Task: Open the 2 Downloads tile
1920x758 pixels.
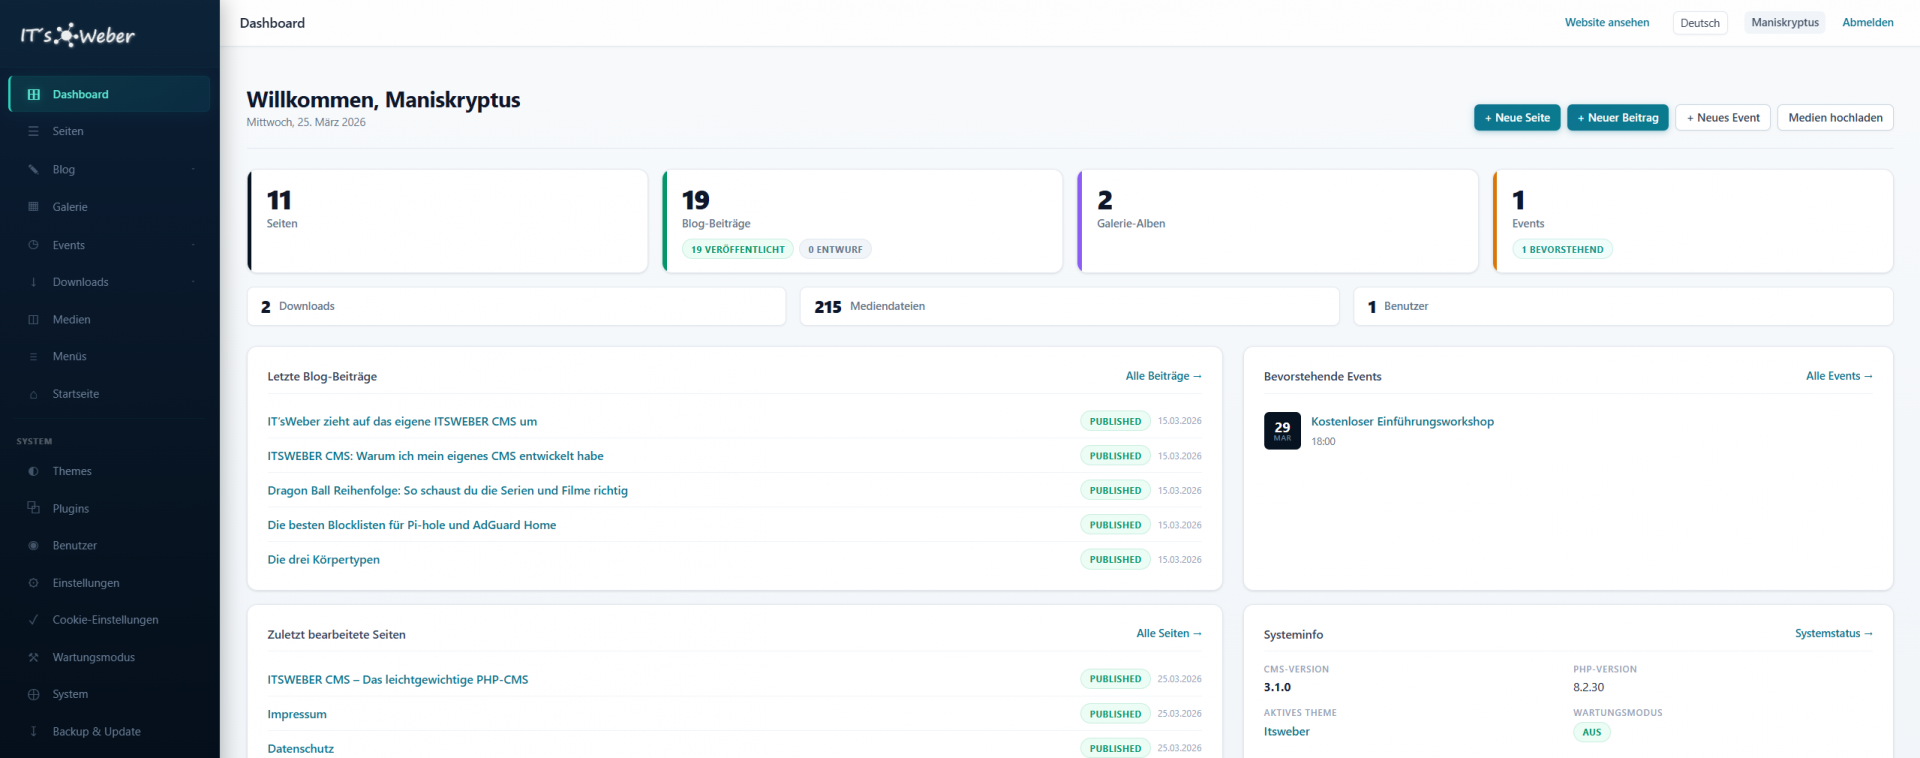Action: (516, 306)
